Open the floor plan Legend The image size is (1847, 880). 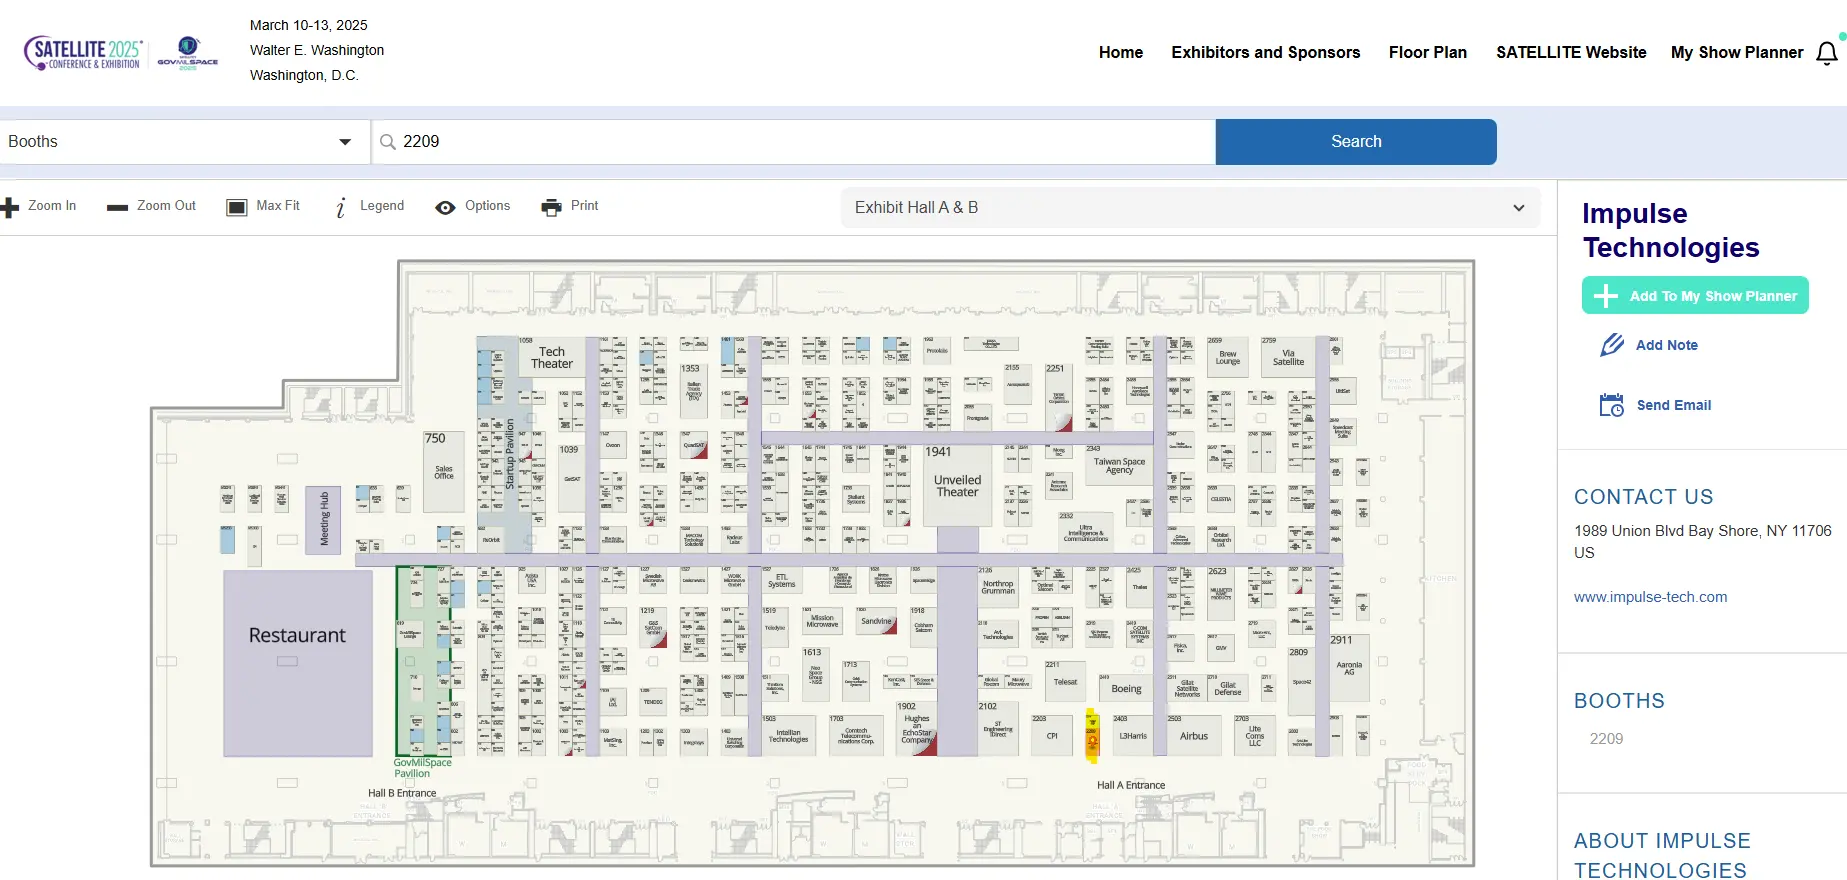click(x=341, y=207)
